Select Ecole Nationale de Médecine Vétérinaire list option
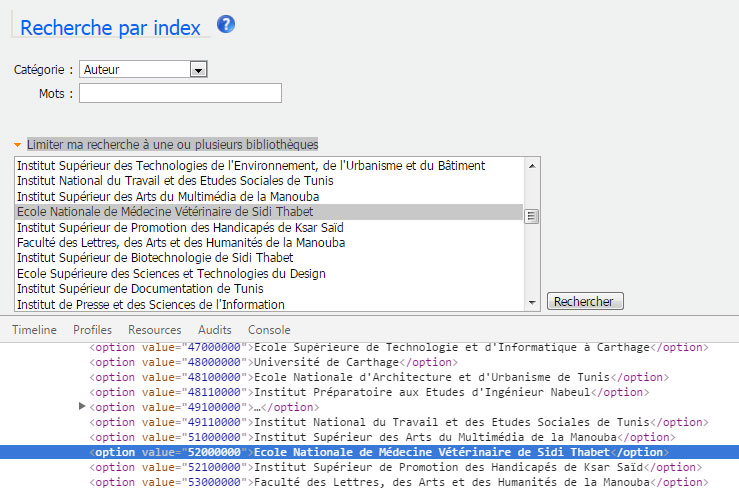 tap(269, 212)
